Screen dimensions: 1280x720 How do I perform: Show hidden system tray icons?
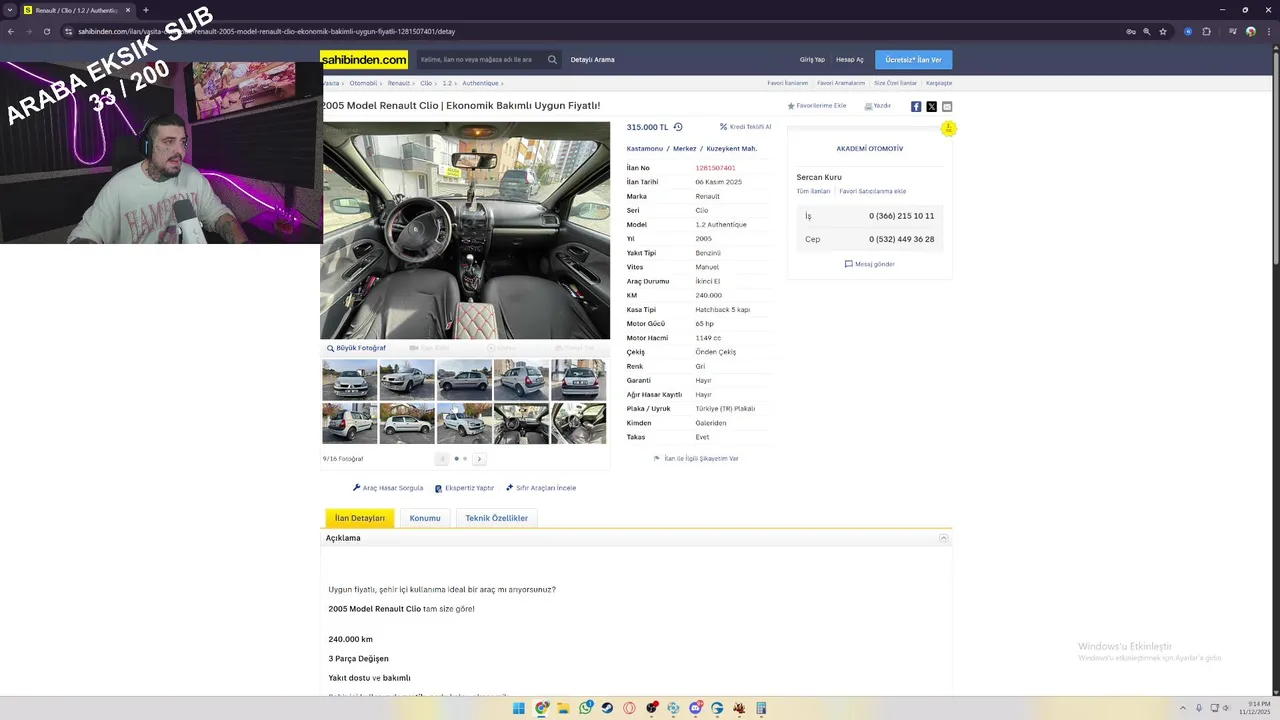click(1183, 708)
